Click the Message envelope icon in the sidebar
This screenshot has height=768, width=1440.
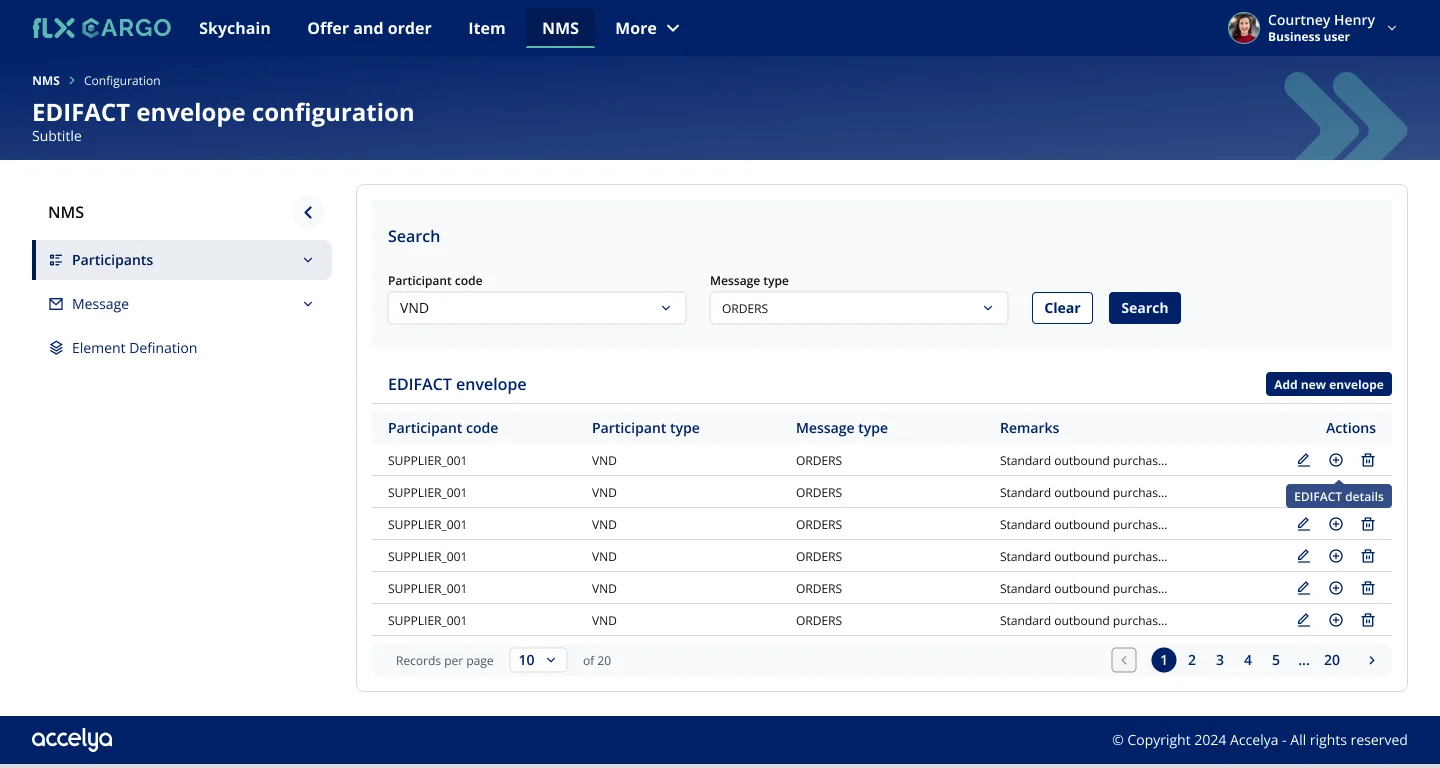(x=56, y=304)
